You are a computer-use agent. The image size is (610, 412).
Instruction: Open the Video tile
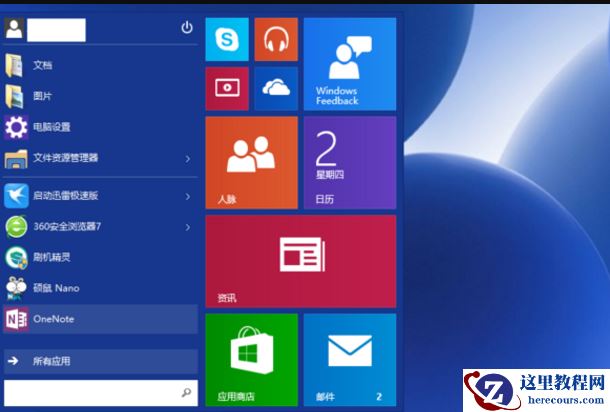(227, 88)
